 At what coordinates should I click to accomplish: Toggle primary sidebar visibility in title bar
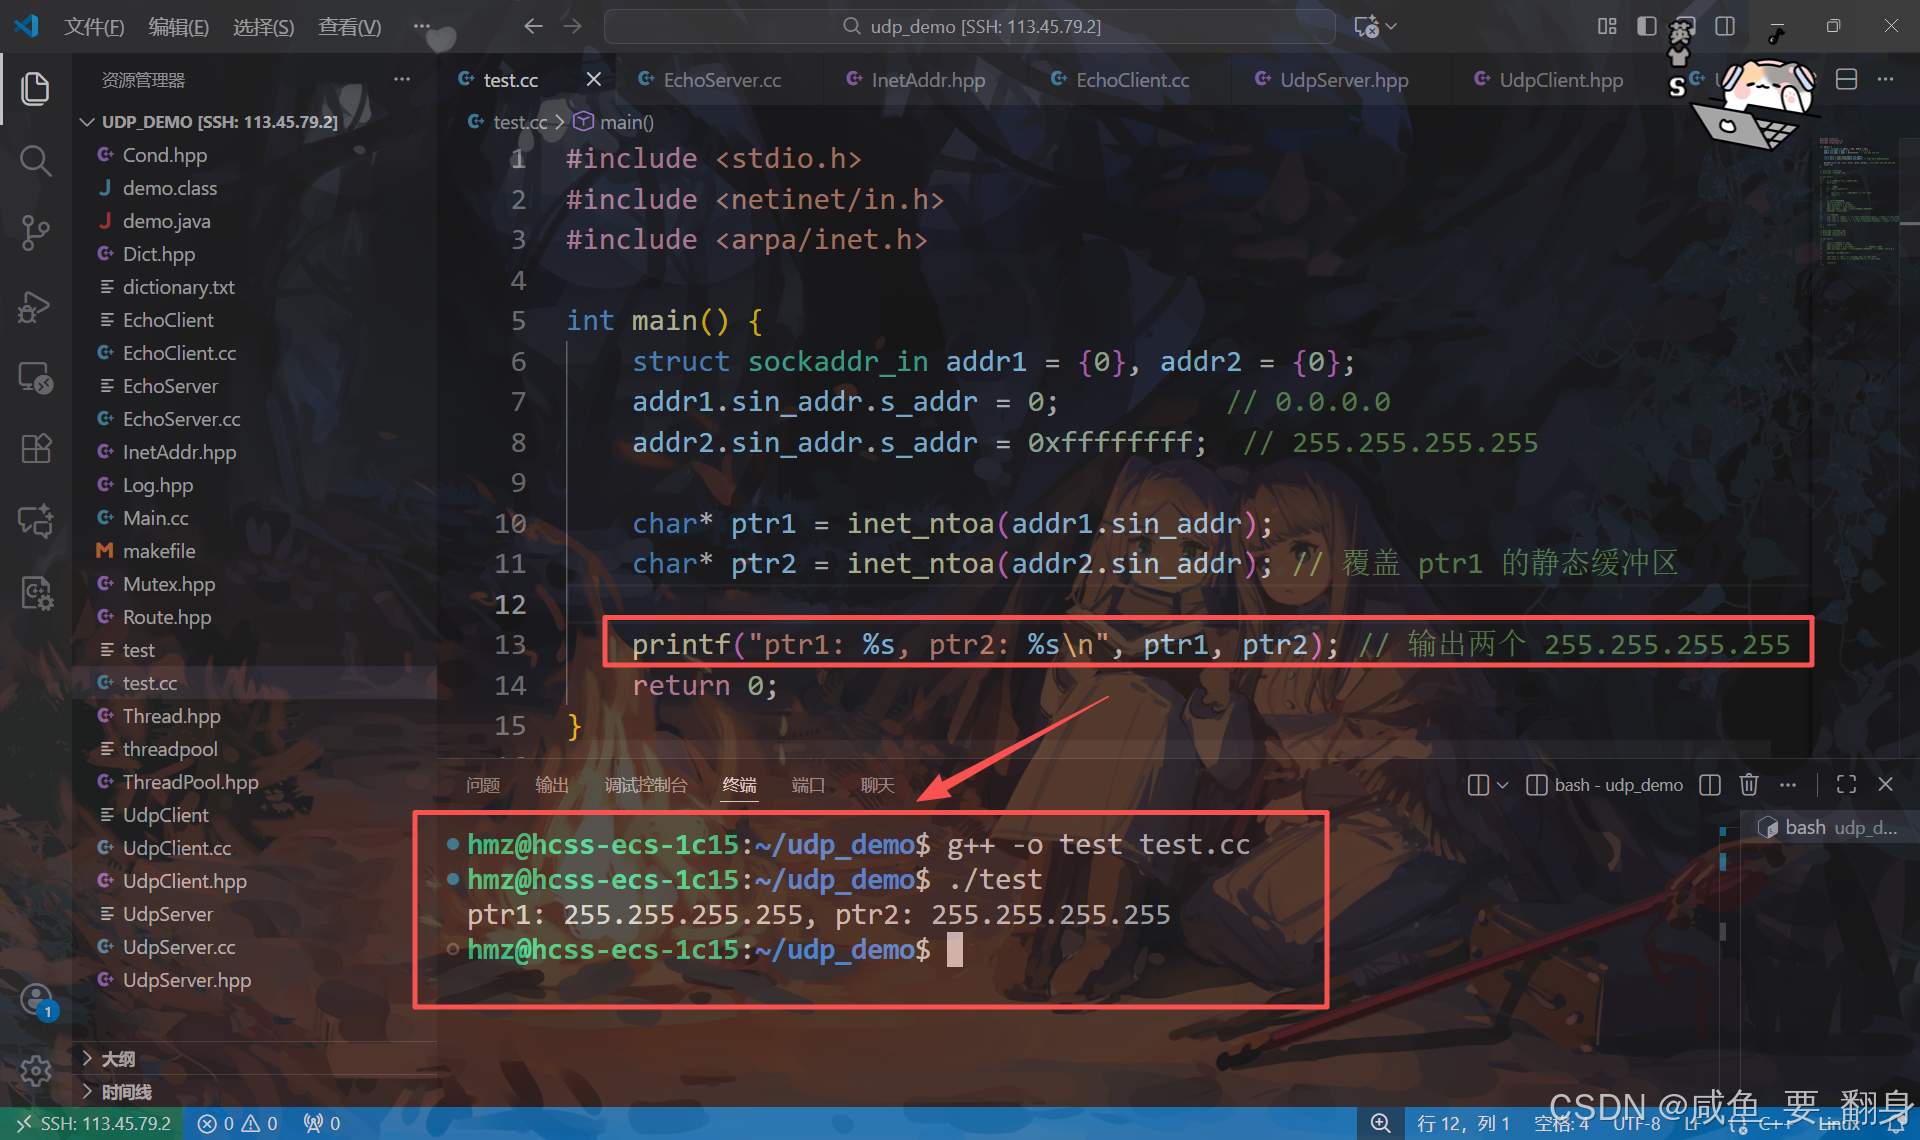(x=1646, y=26)
